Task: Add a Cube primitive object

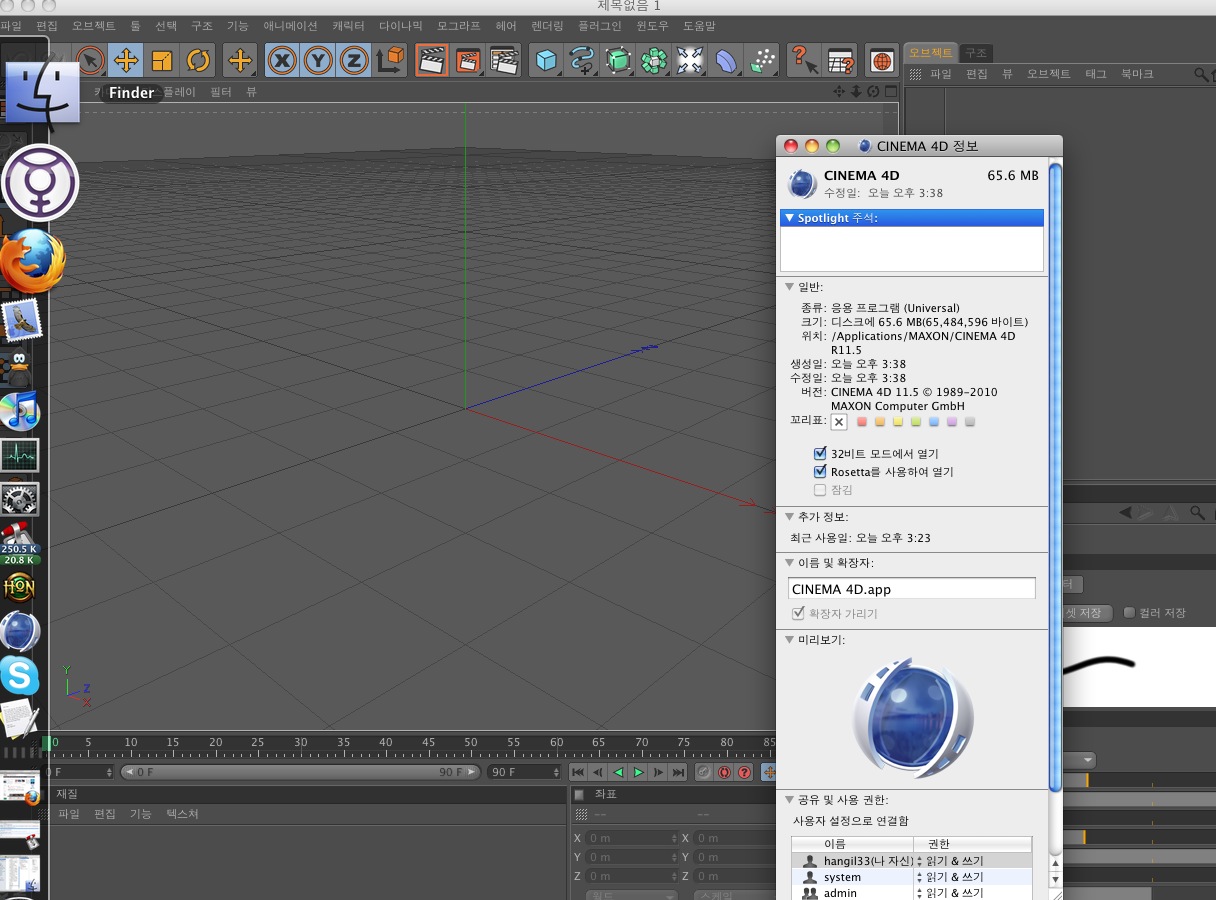Action: tap(545, 61)
